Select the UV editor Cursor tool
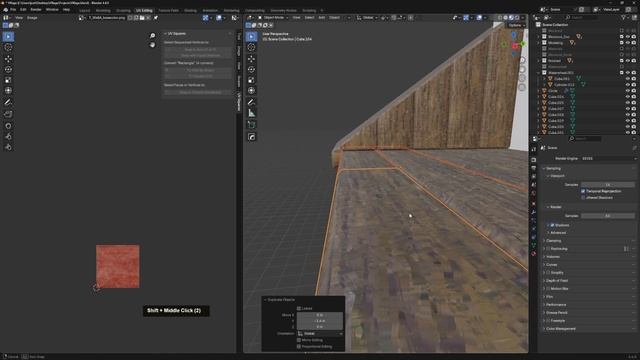The width and height of the screenshot is (640, 360). 8,47
